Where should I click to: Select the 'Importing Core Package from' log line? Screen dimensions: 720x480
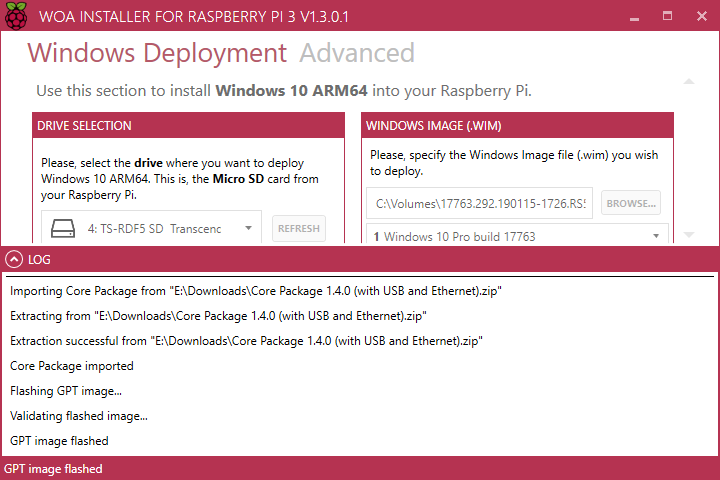(255, 291)
